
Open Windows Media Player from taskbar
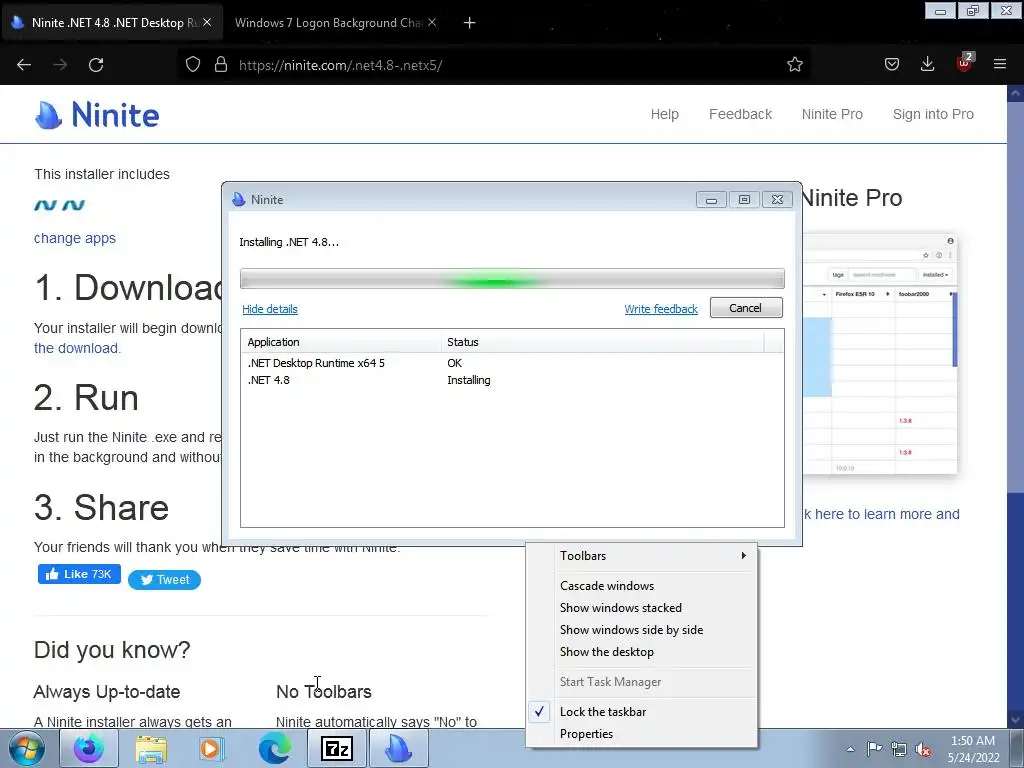coord(212,748)
